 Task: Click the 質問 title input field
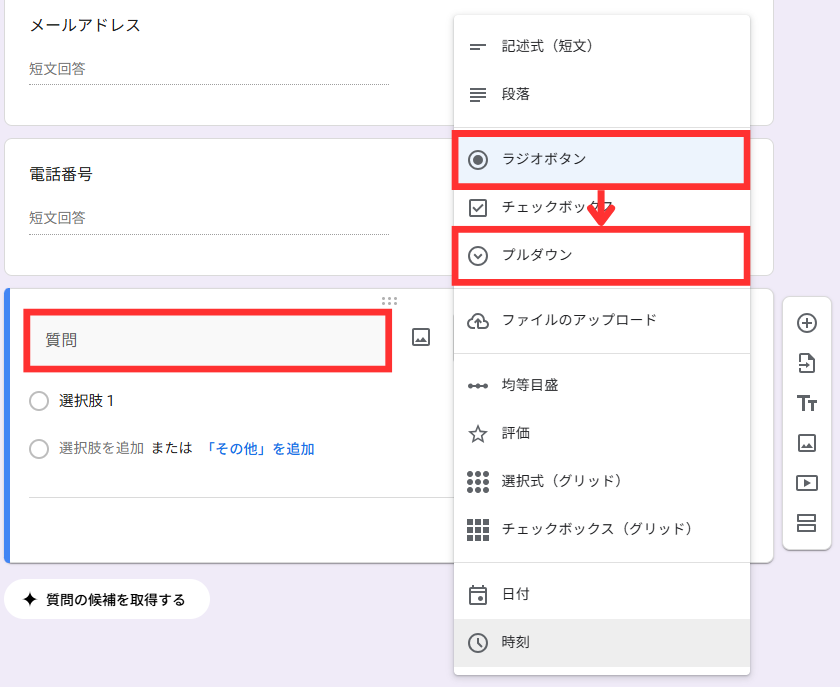click(x=207, y=340)
